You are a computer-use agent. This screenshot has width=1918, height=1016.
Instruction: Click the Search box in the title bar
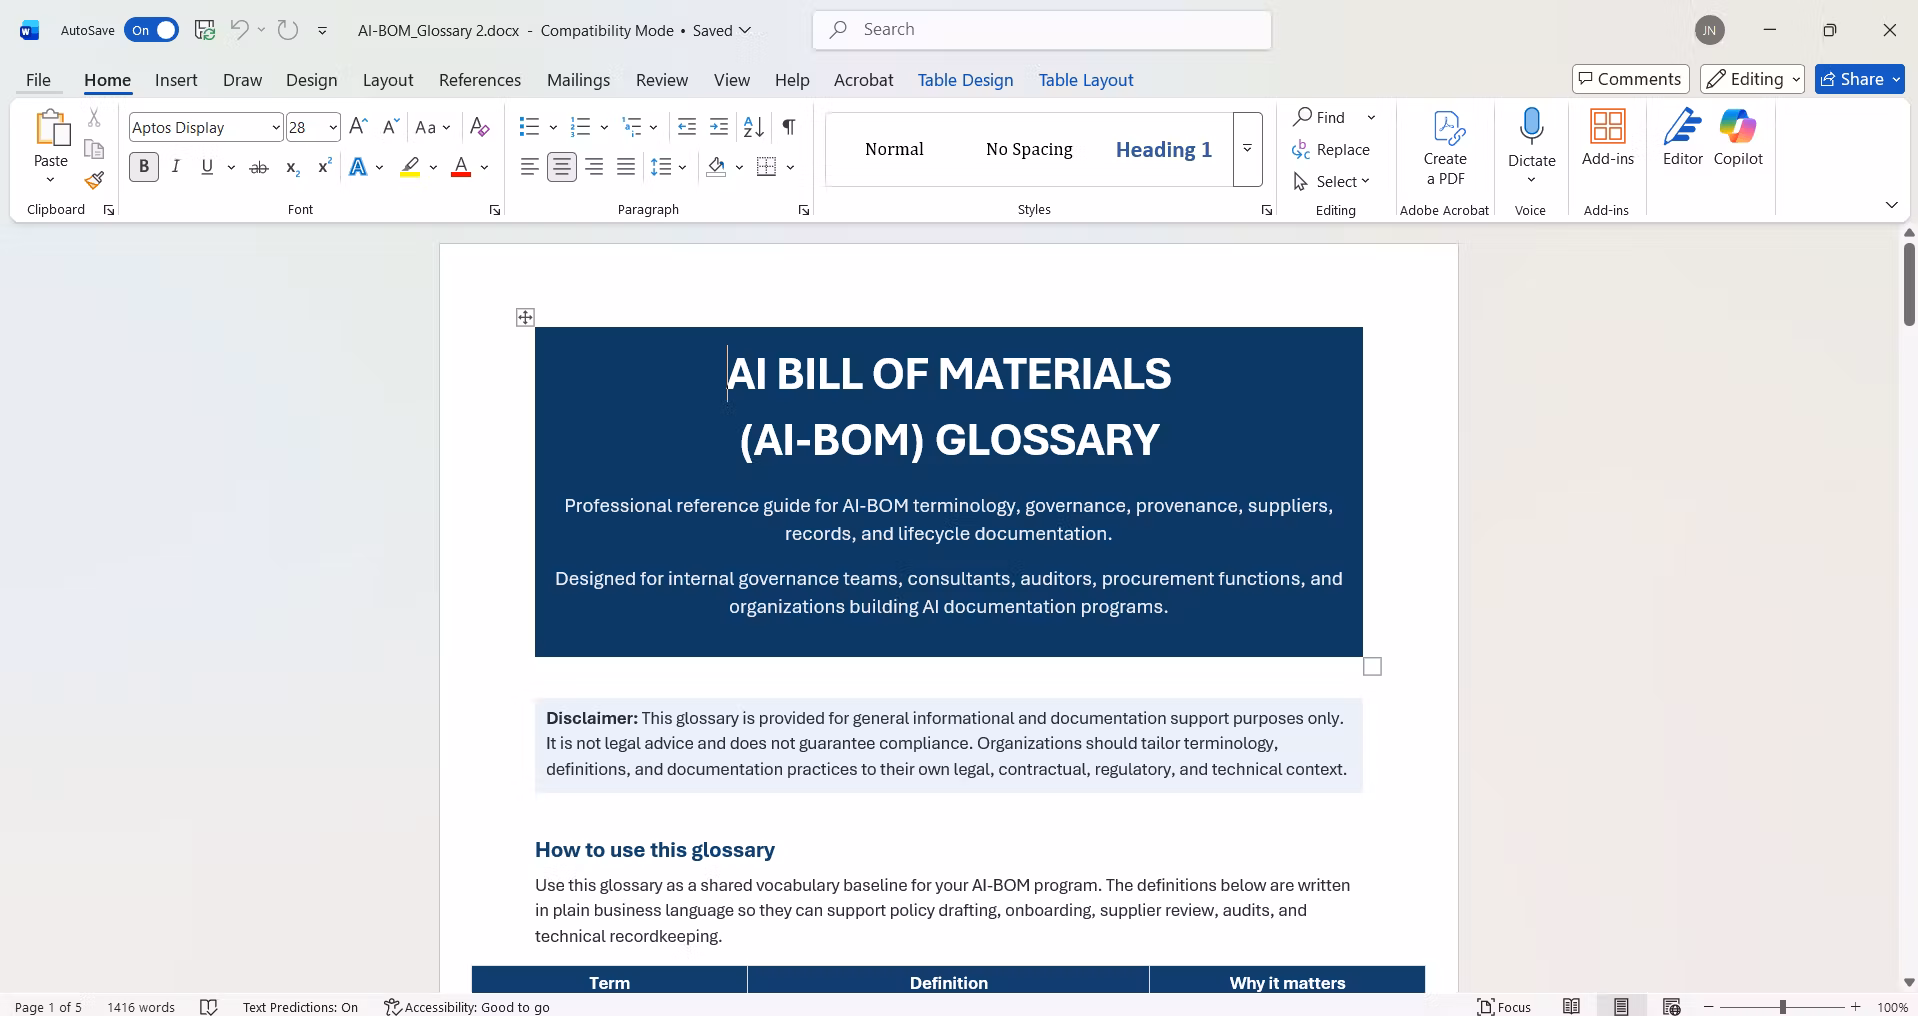click(x=1042, y=30)
